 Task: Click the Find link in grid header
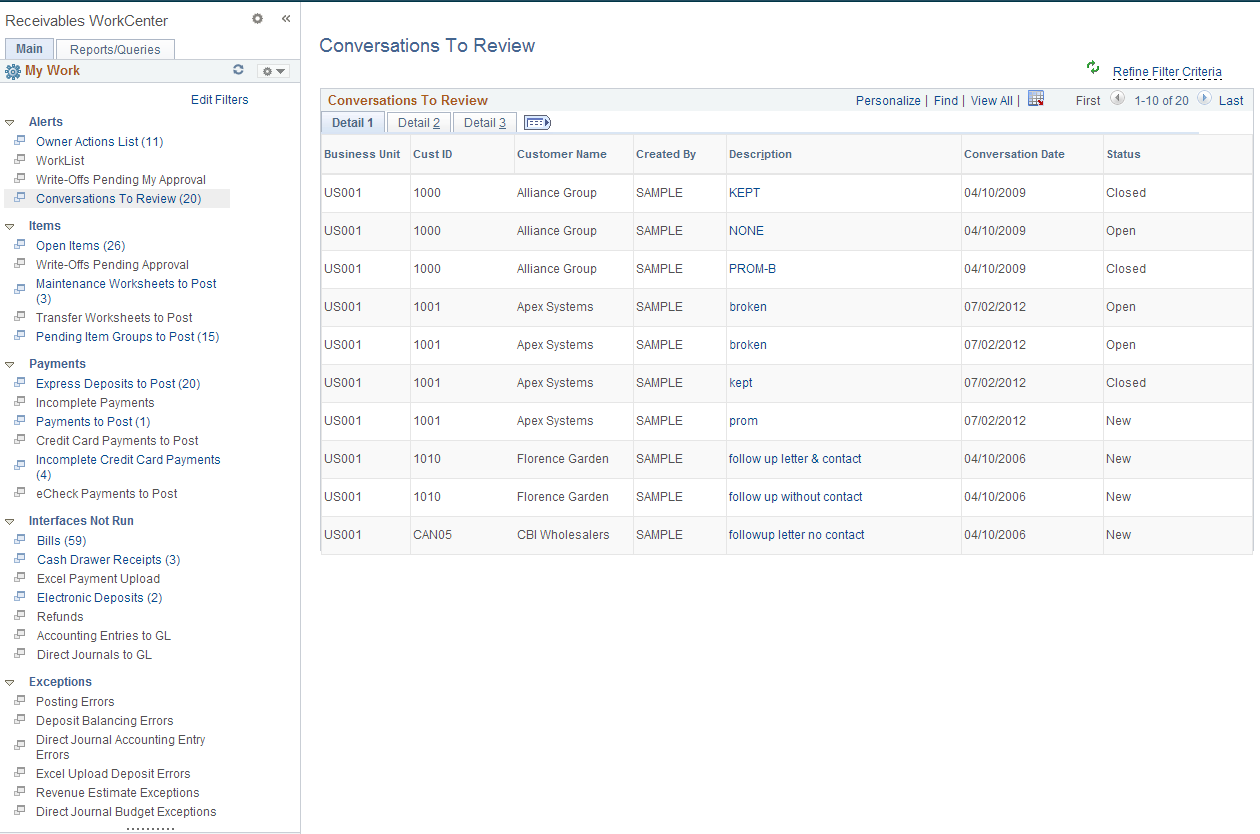pos(946,101)
